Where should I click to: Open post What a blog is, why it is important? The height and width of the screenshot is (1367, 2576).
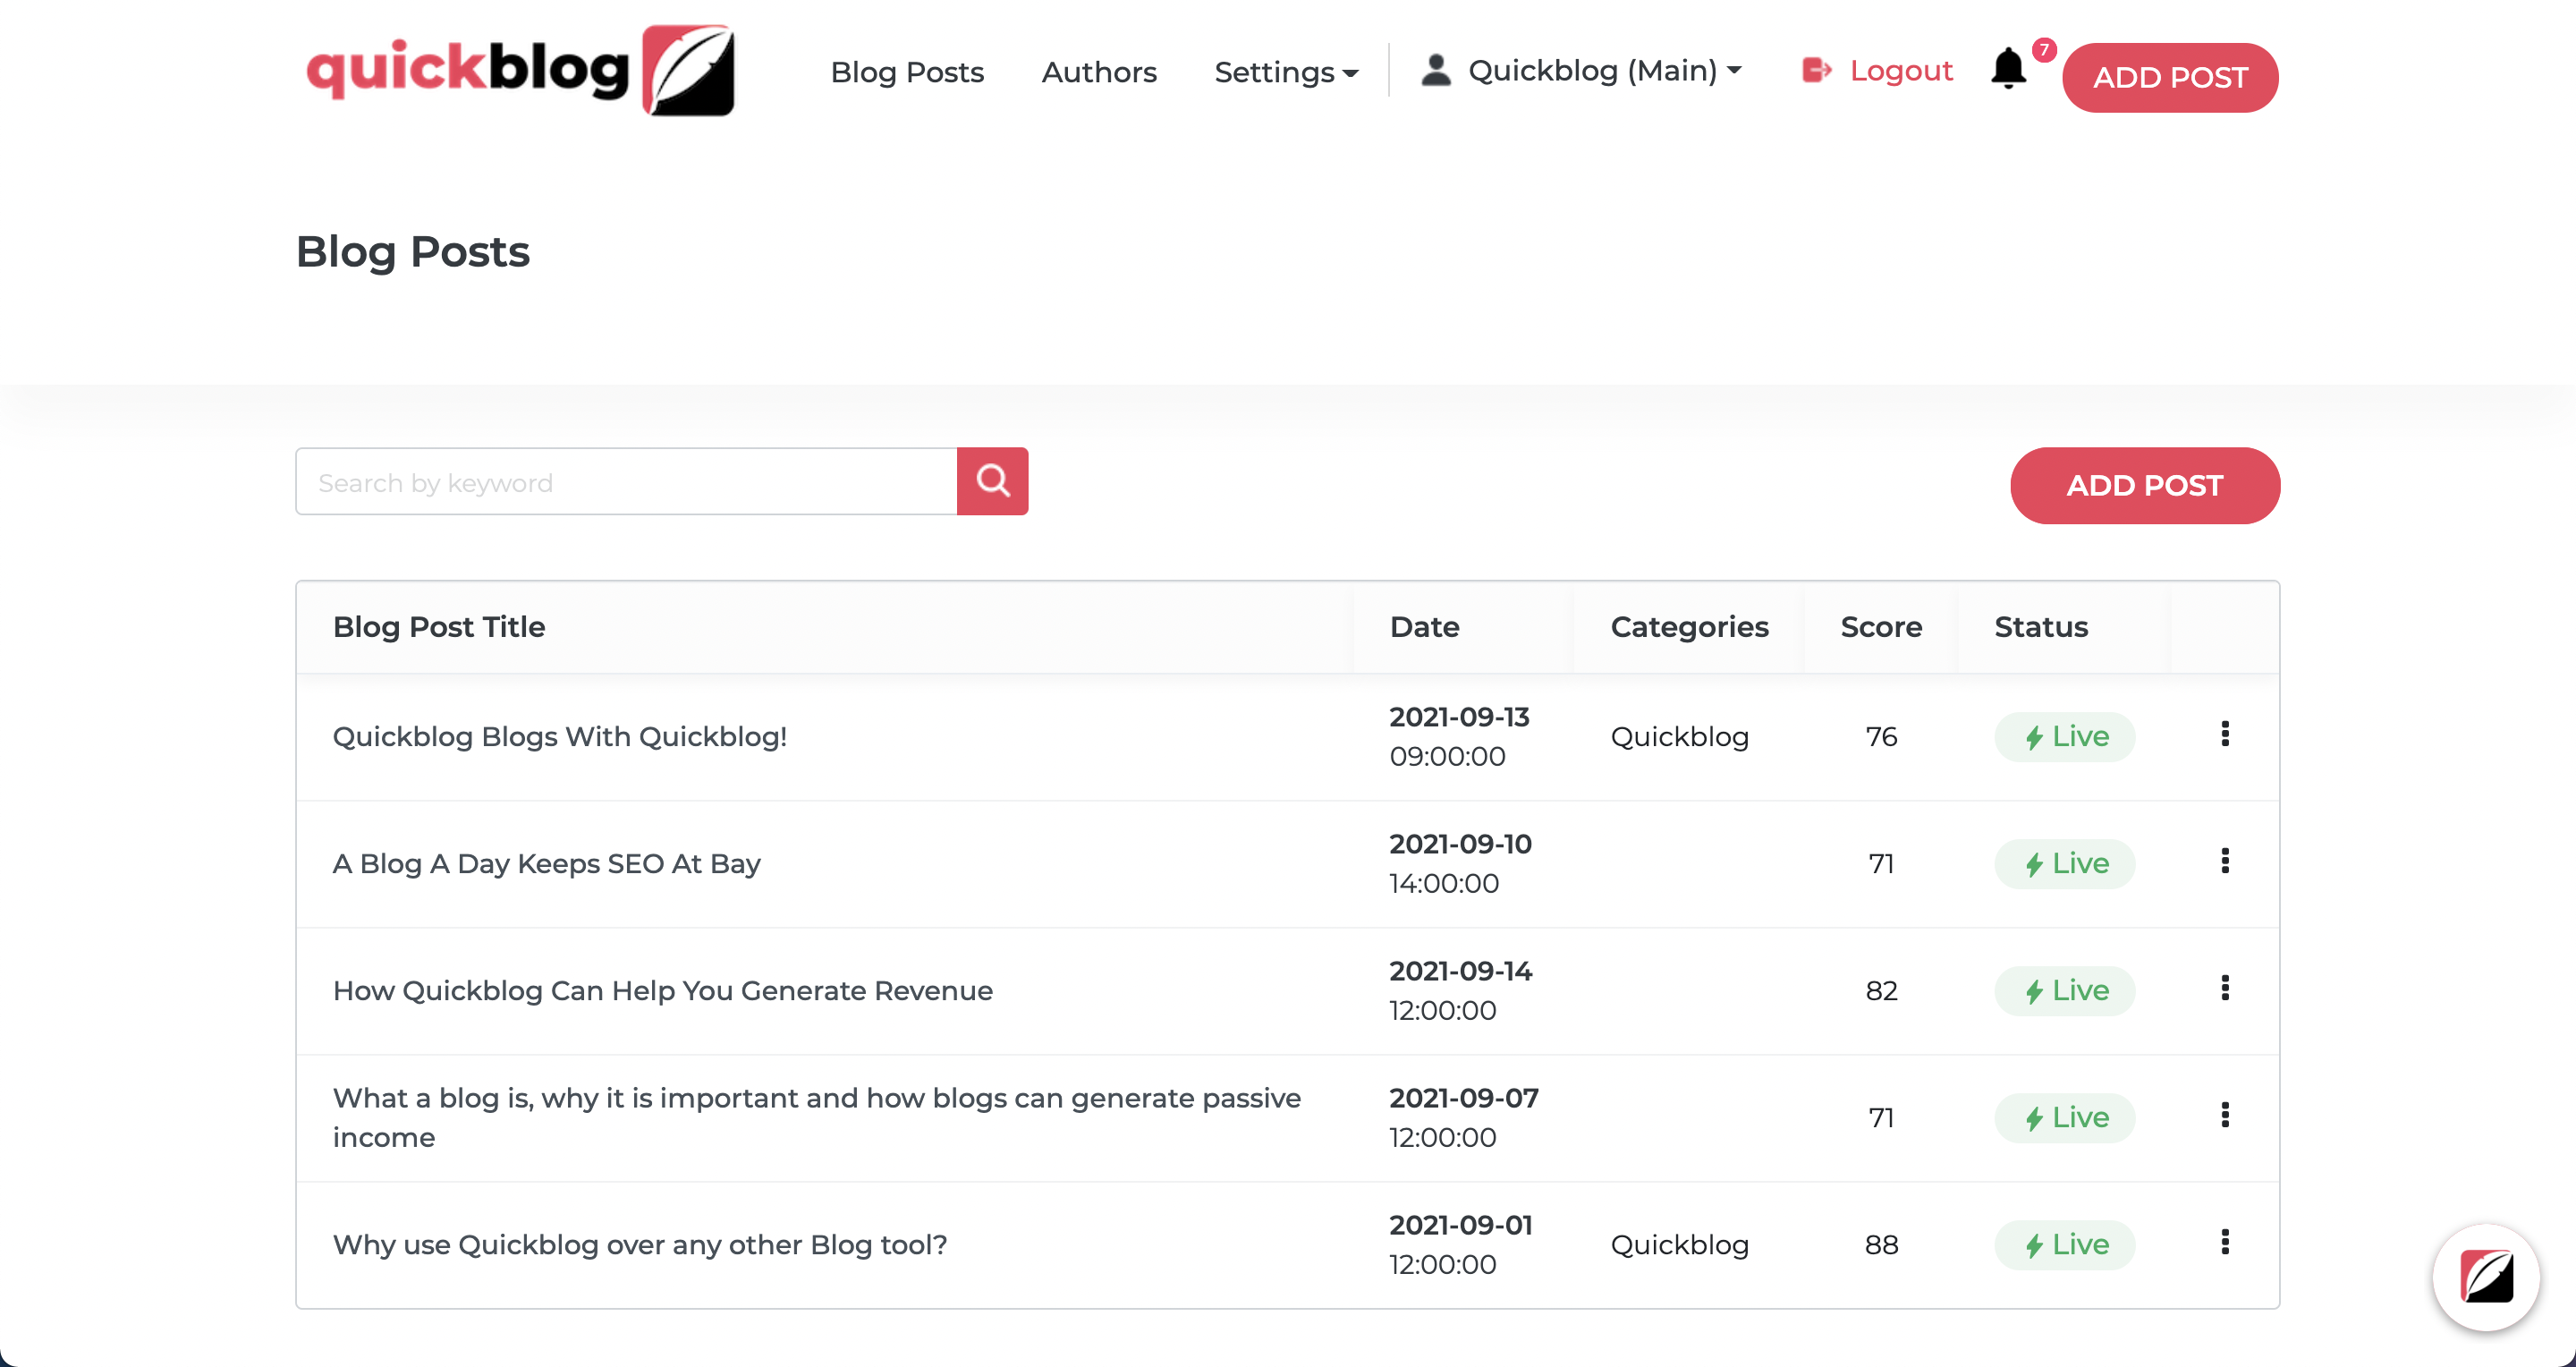click(x=817, y=1118)
